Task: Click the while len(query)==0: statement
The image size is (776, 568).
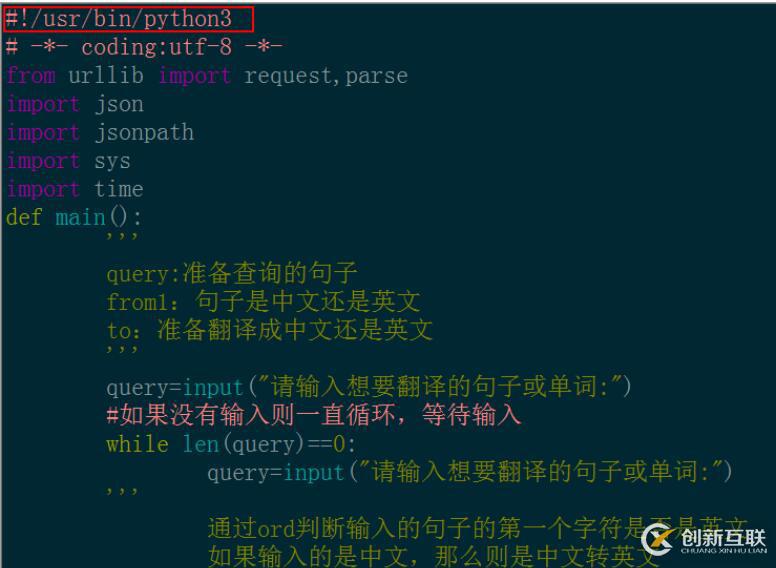Action: pyautogui.click(x=231, y=444)
